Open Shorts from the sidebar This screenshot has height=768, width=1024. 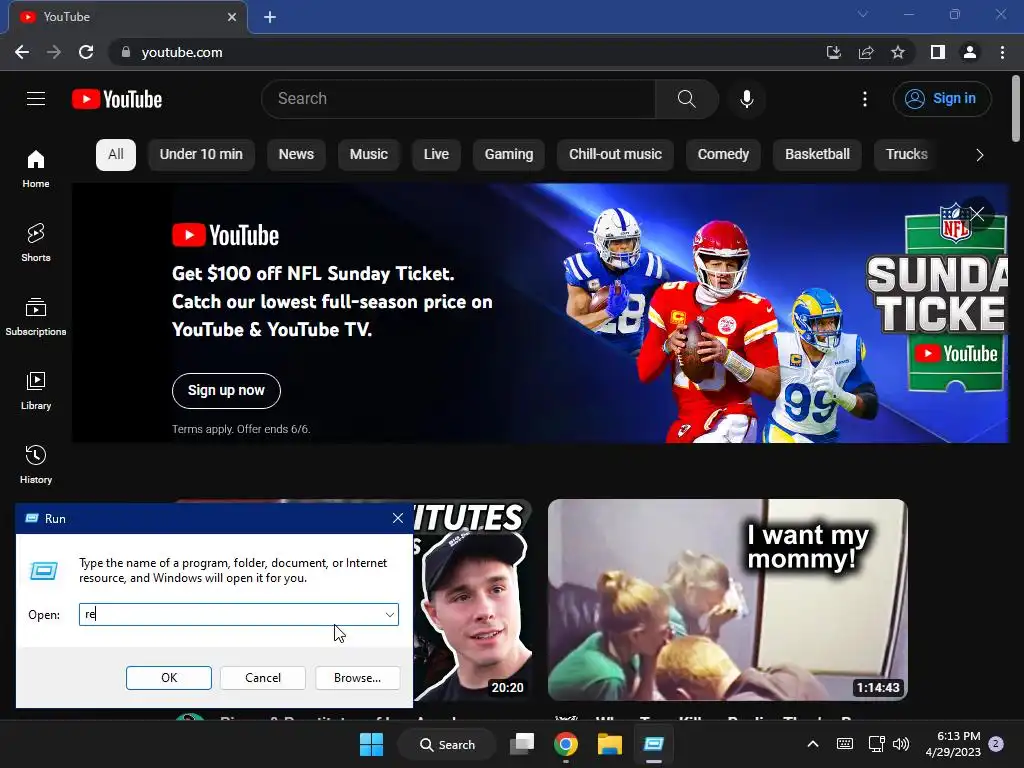point(36,242)
